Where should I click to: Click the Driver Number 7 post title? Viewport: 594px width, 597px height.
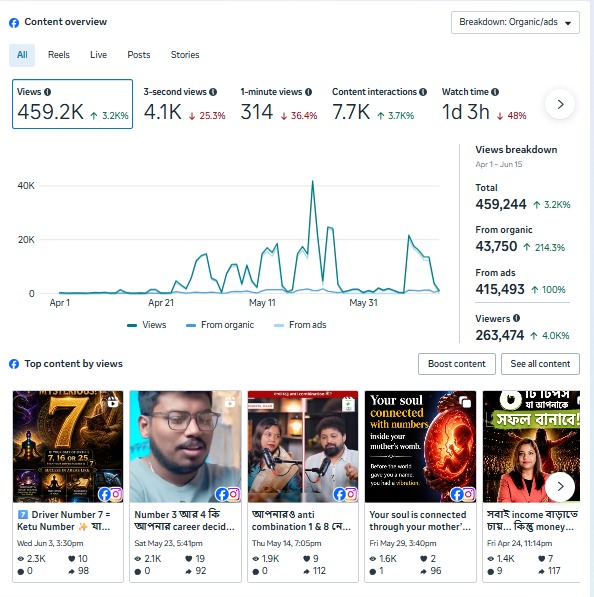point(64,520)
